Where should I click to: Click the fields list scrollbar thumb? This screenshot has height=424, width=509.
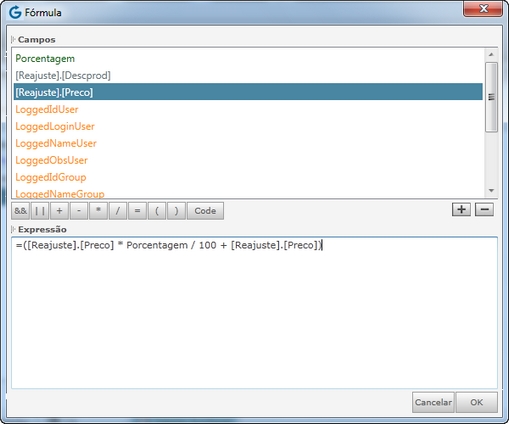(491, 97)
